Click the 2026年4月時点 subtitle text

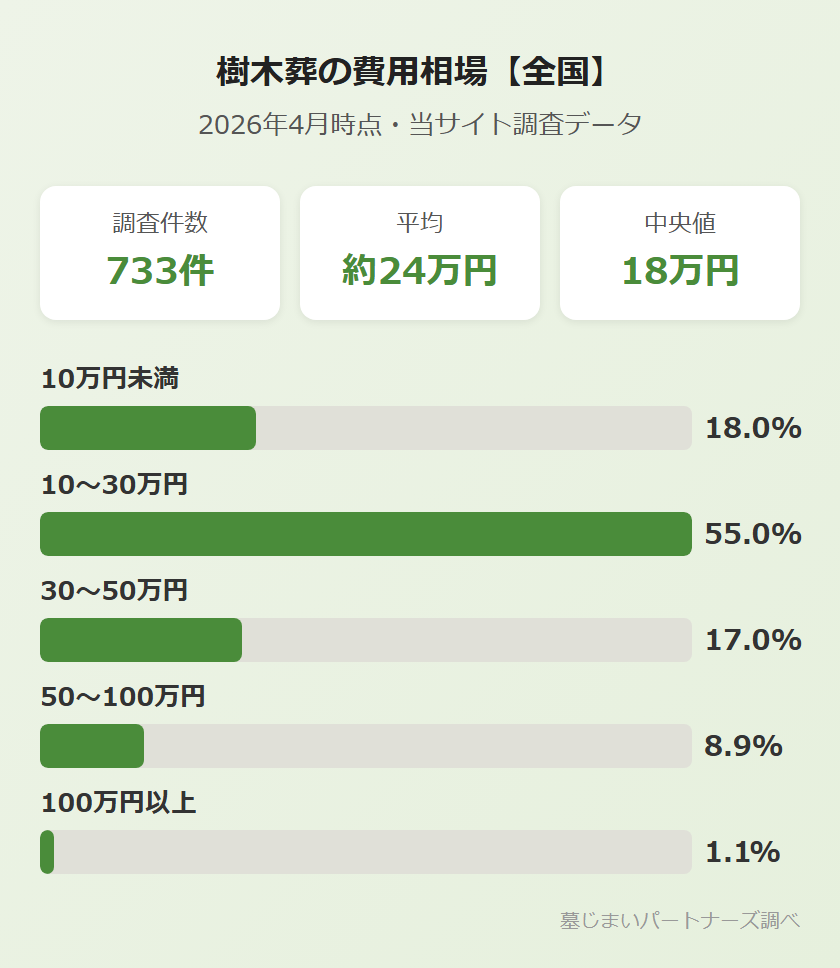pyautogui.click(x=419, y=125)
